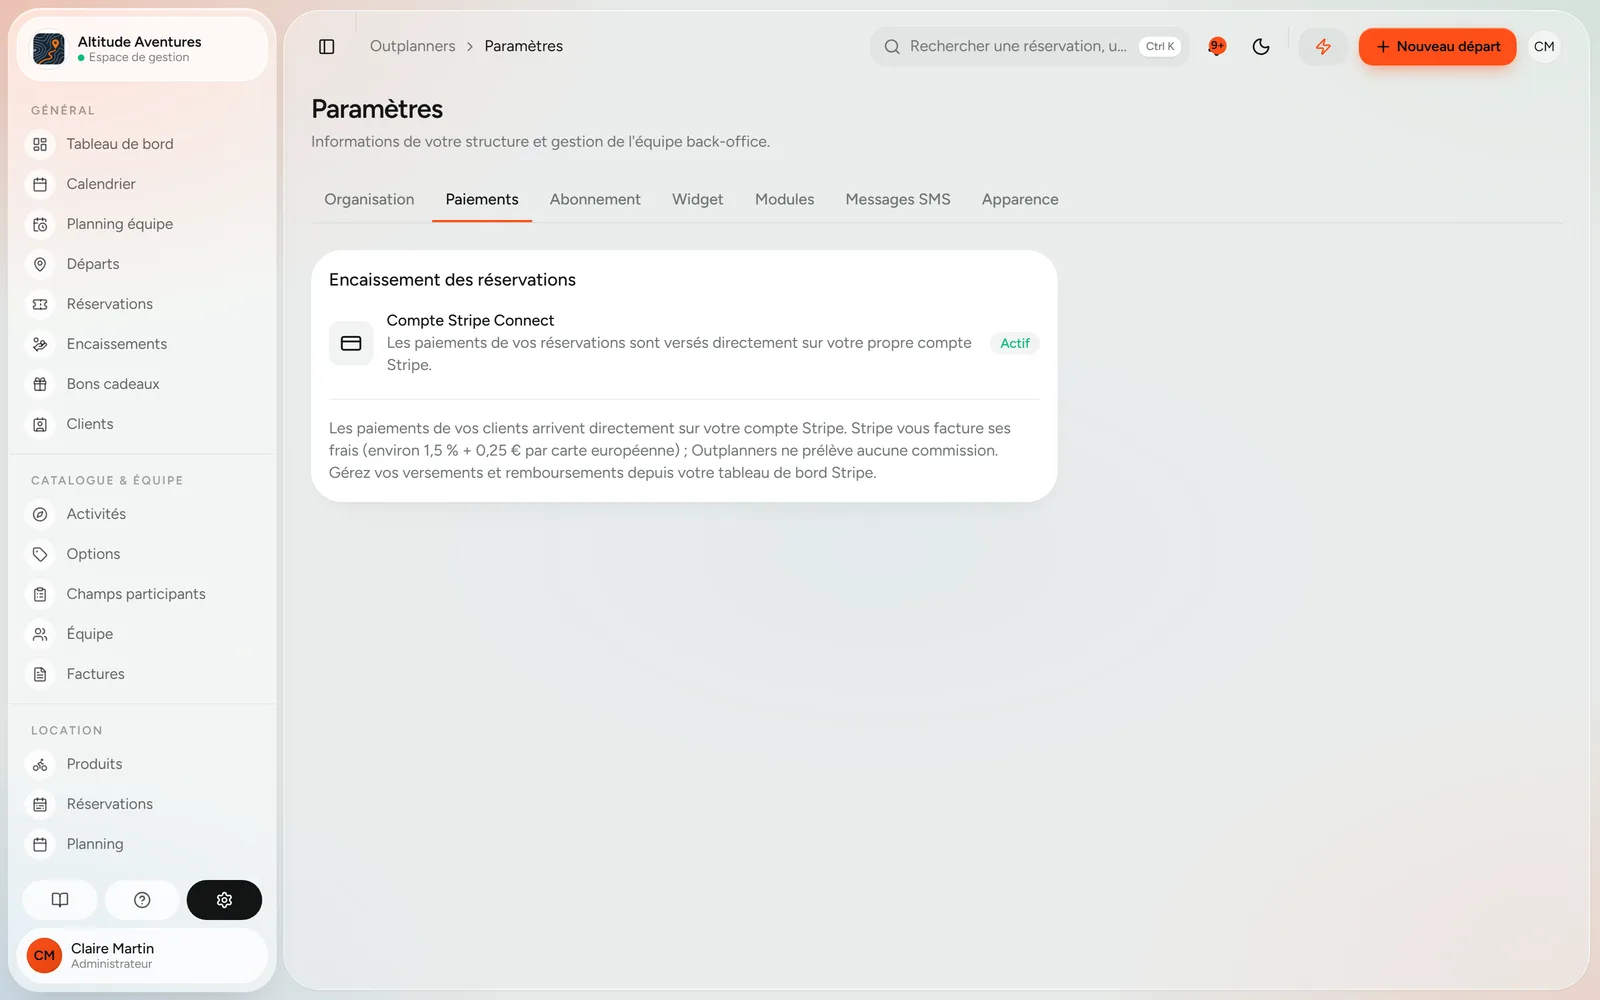This screenshot has width=1600, height=1000.
Task: Focus the reservation search field
Action: click(1030, 47)
